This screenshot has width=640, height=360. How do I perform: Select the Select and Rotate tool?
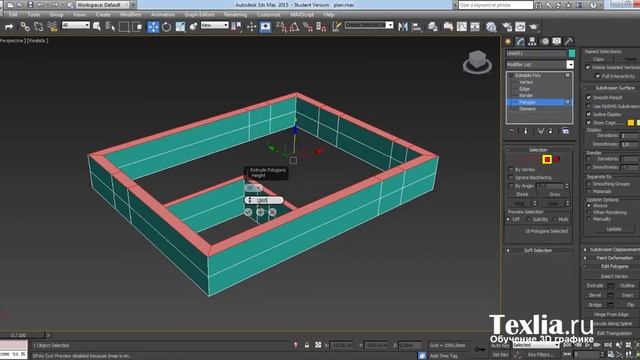point(167,27)
